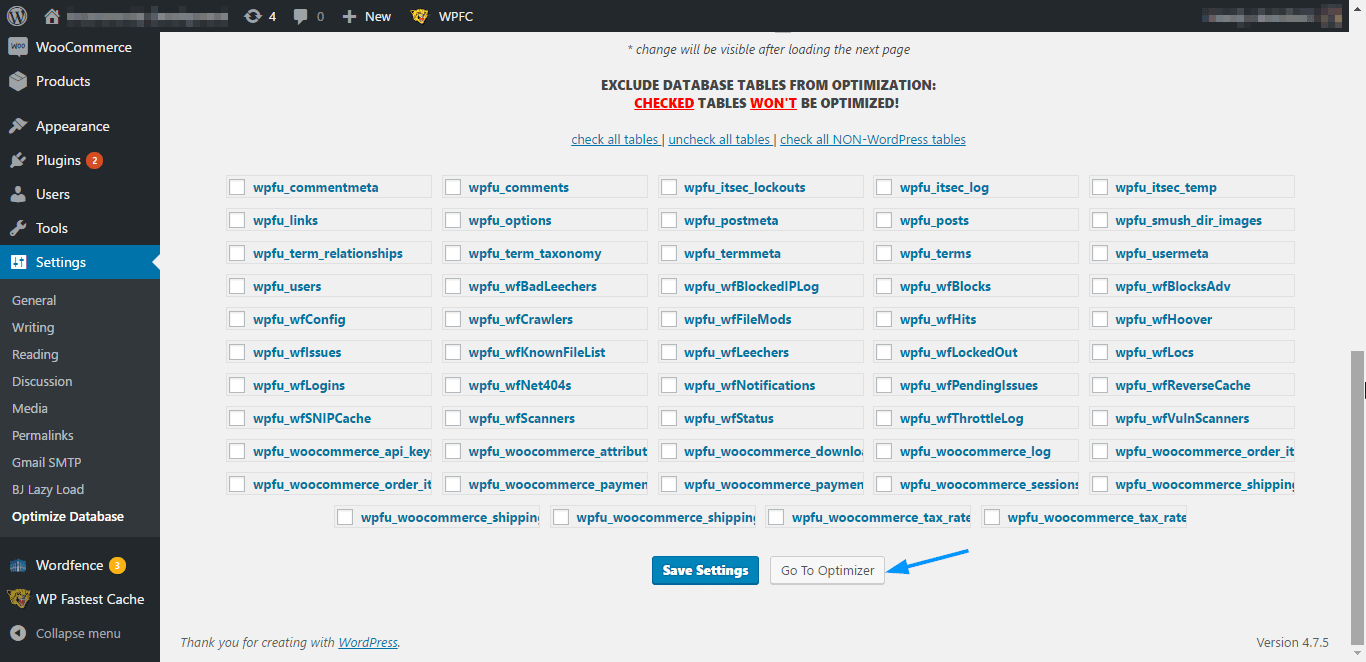Image resolution: width=1366 pixels, height=662 pixels.
Task: Check the wpfu_wfVulnScanners table checkbox
Action: point(1100,418)
